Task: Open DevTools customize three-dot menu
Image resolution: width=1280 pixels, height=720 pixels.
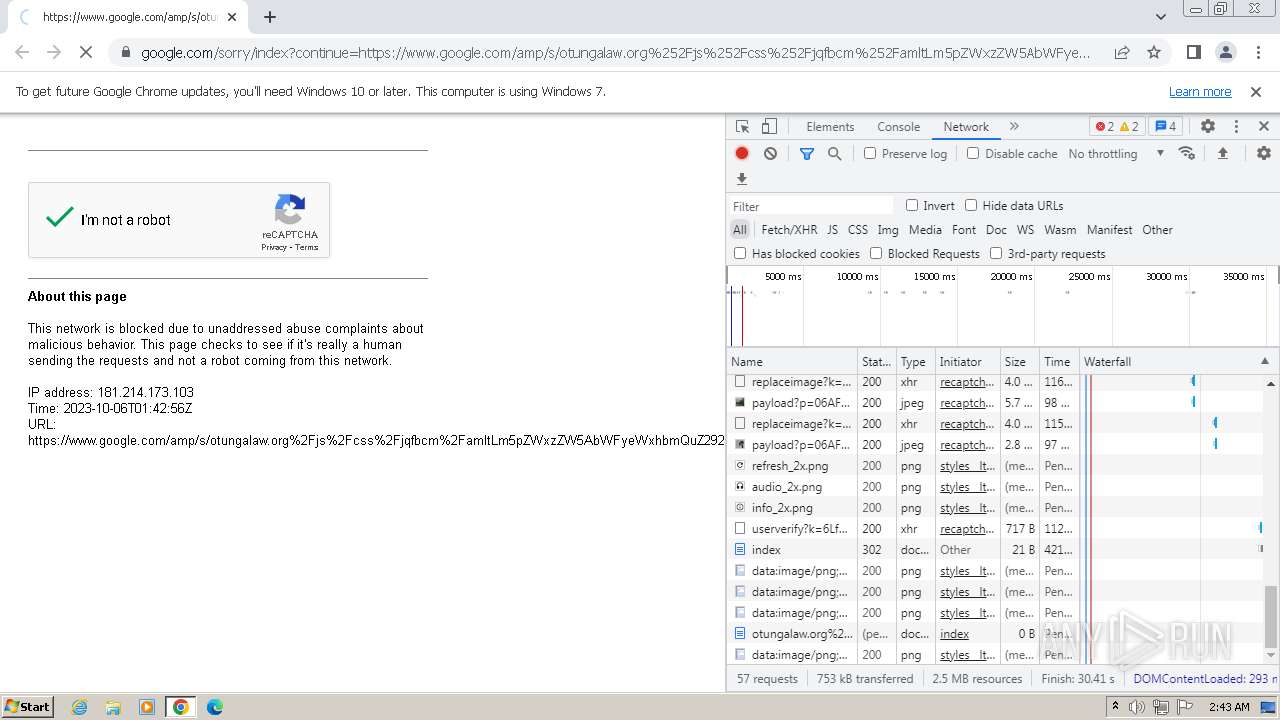Action: (x=1236, y=127)
